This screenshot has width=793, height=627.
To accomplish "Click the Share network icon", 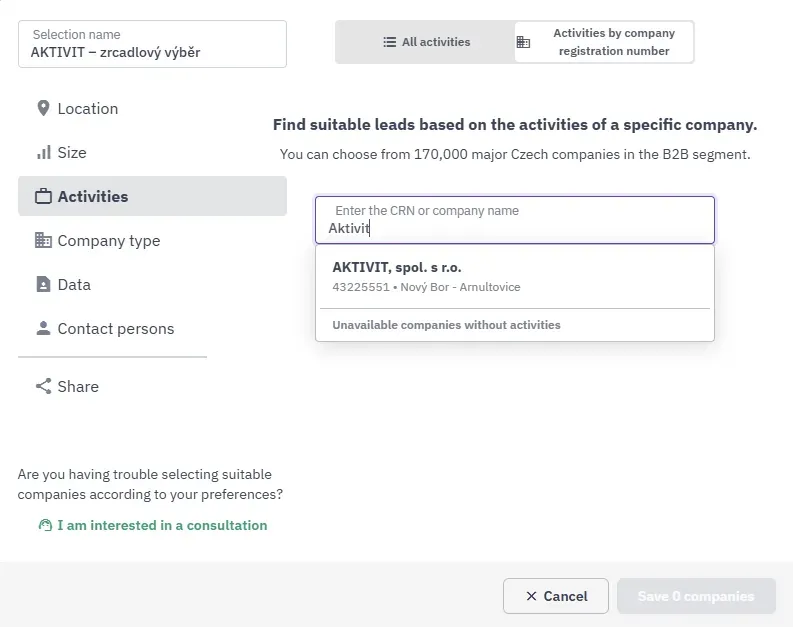I will 43,386.
